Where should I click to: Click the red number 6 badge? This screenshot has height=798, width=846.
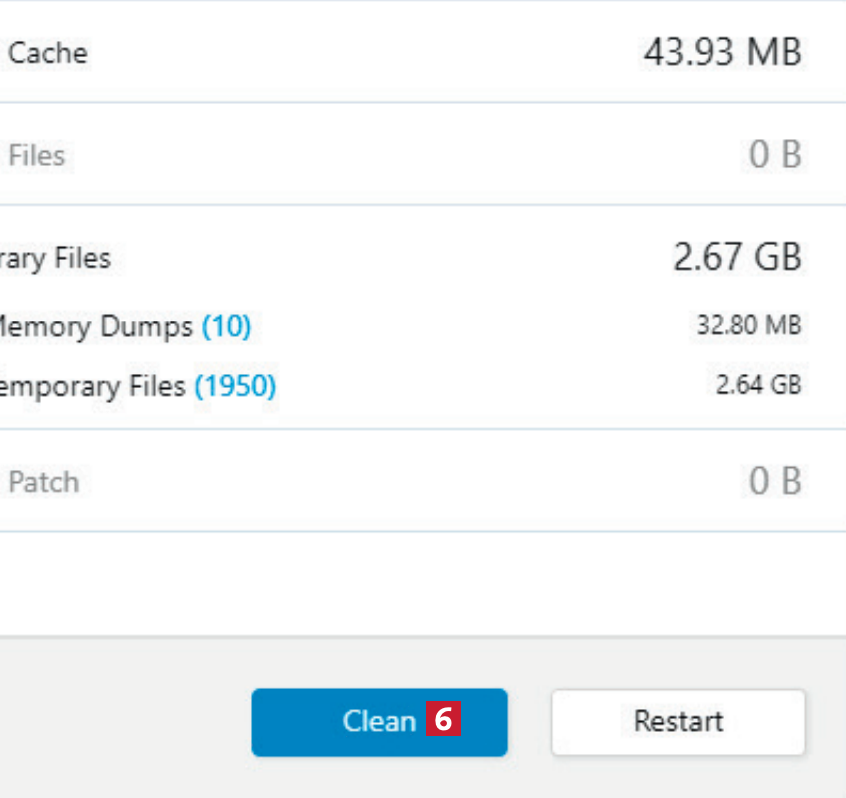[443, 721]
